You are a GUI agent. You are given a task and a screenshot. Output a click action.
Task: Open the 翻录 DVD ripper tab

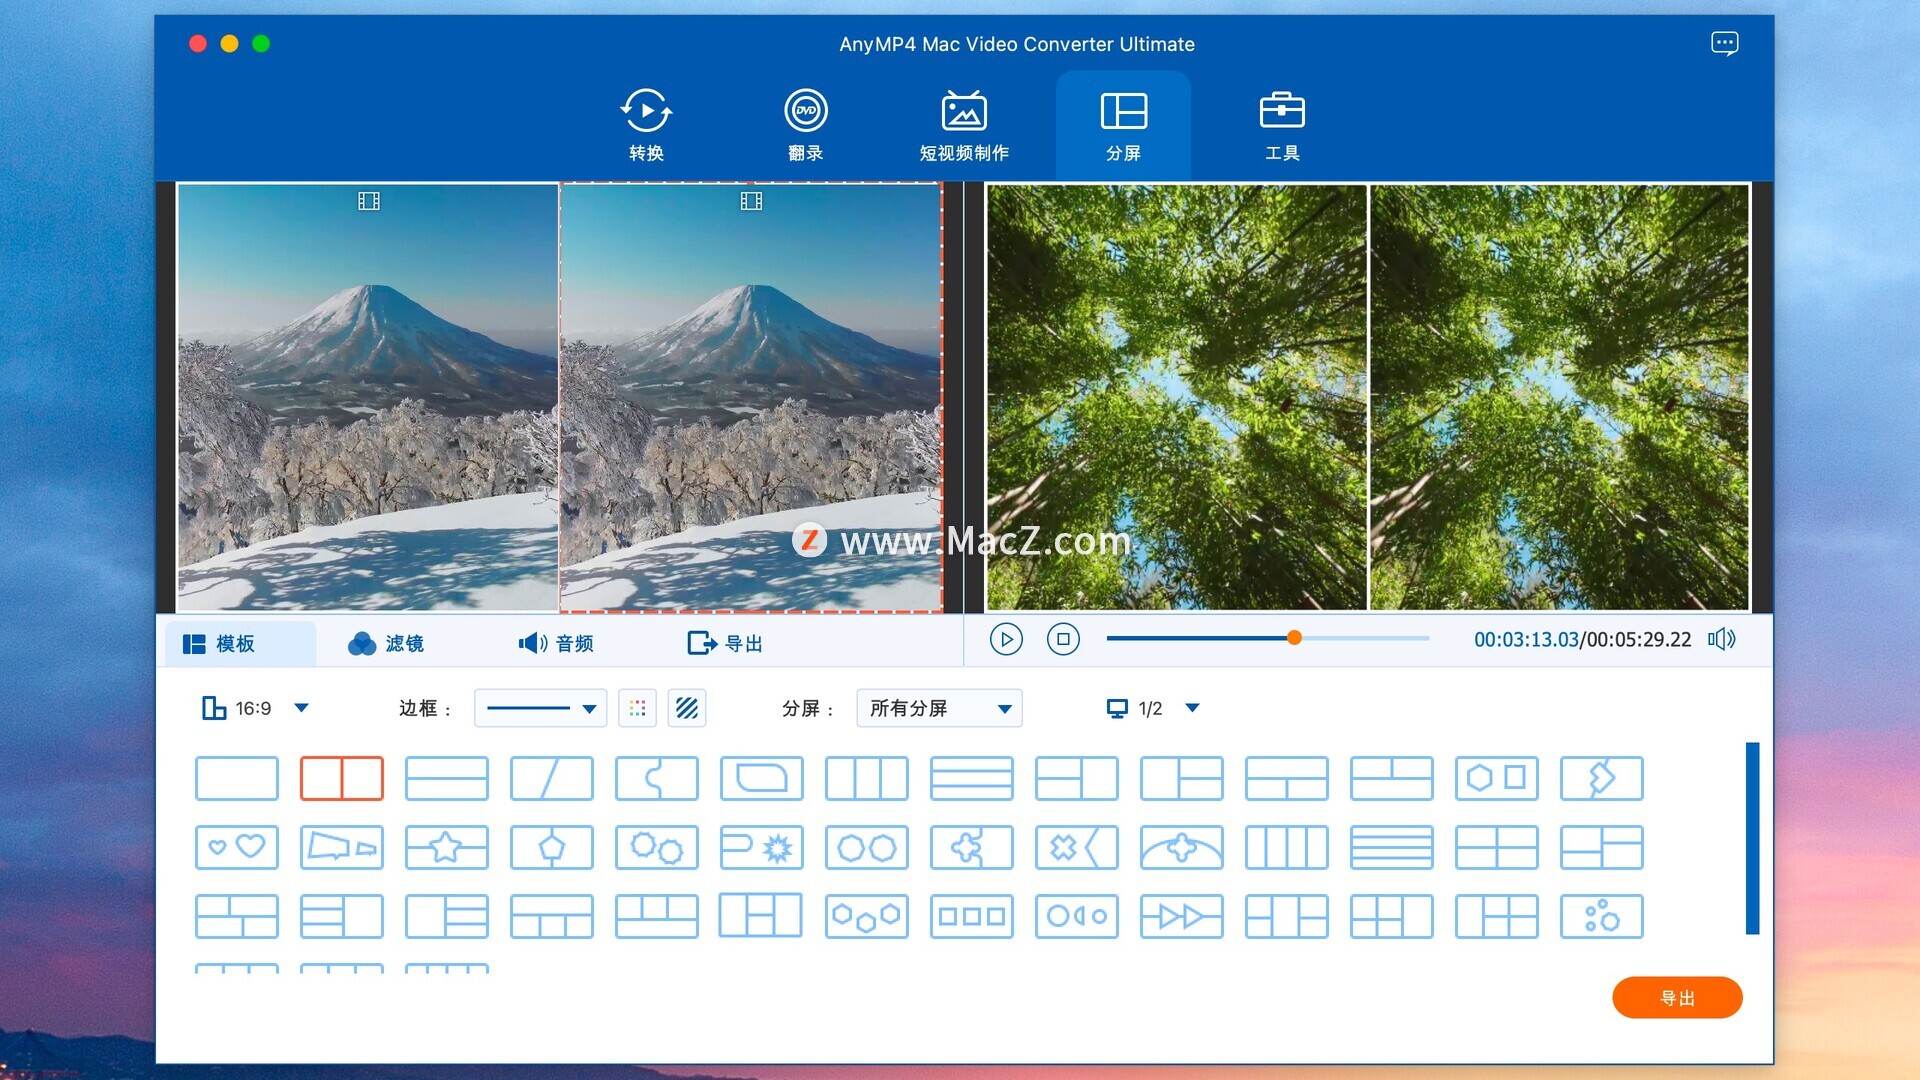pos(805,125)
